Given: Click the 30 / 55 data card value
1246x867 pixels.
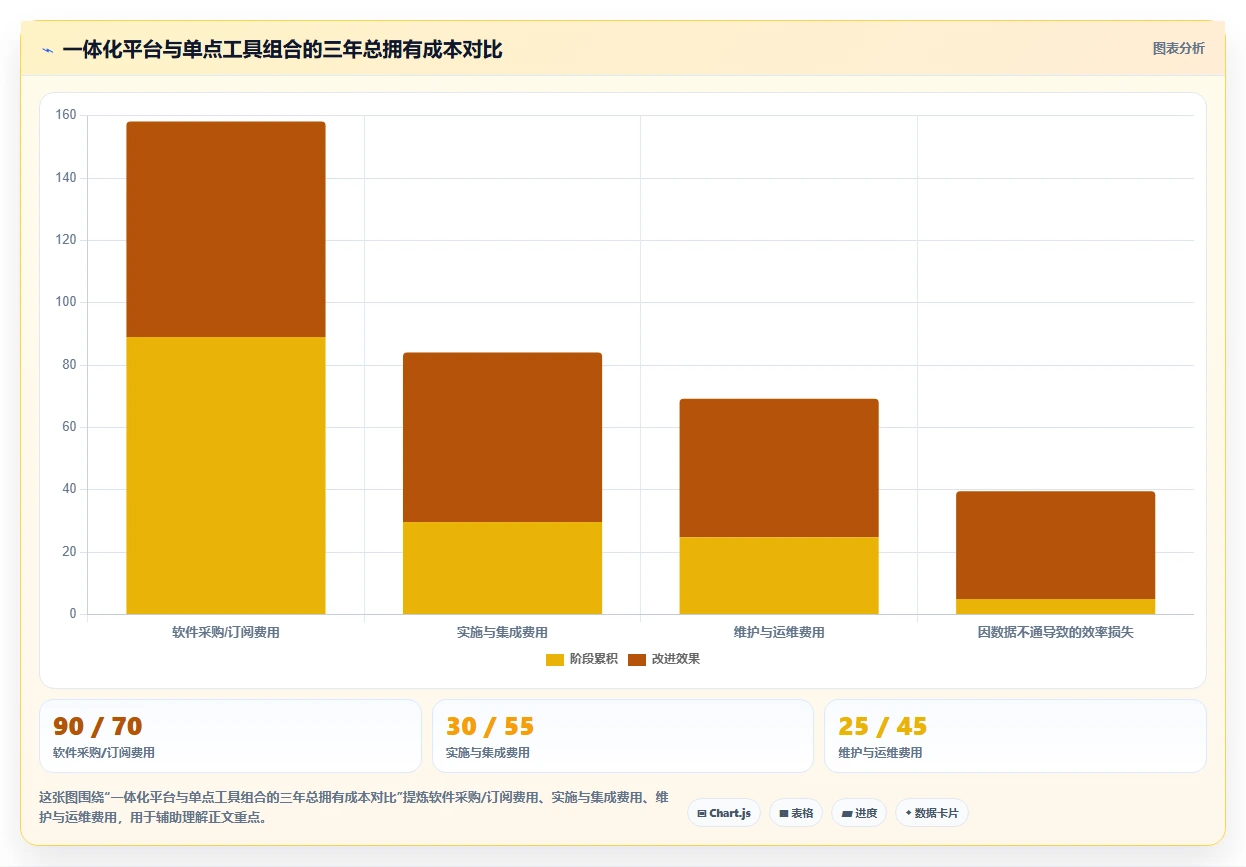Looking at the screenshot, I should [490, 727].
